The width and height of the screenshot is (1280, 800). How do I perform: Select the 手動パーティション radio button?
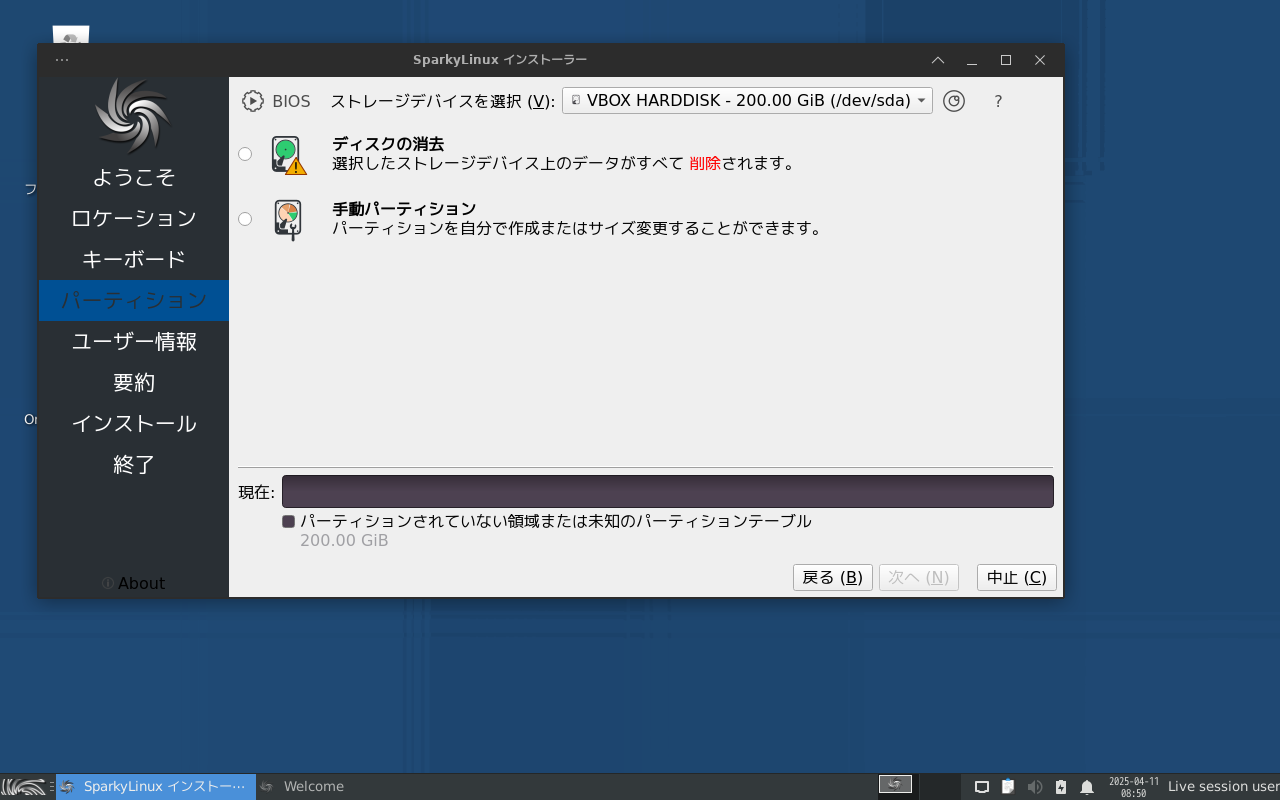245,219
